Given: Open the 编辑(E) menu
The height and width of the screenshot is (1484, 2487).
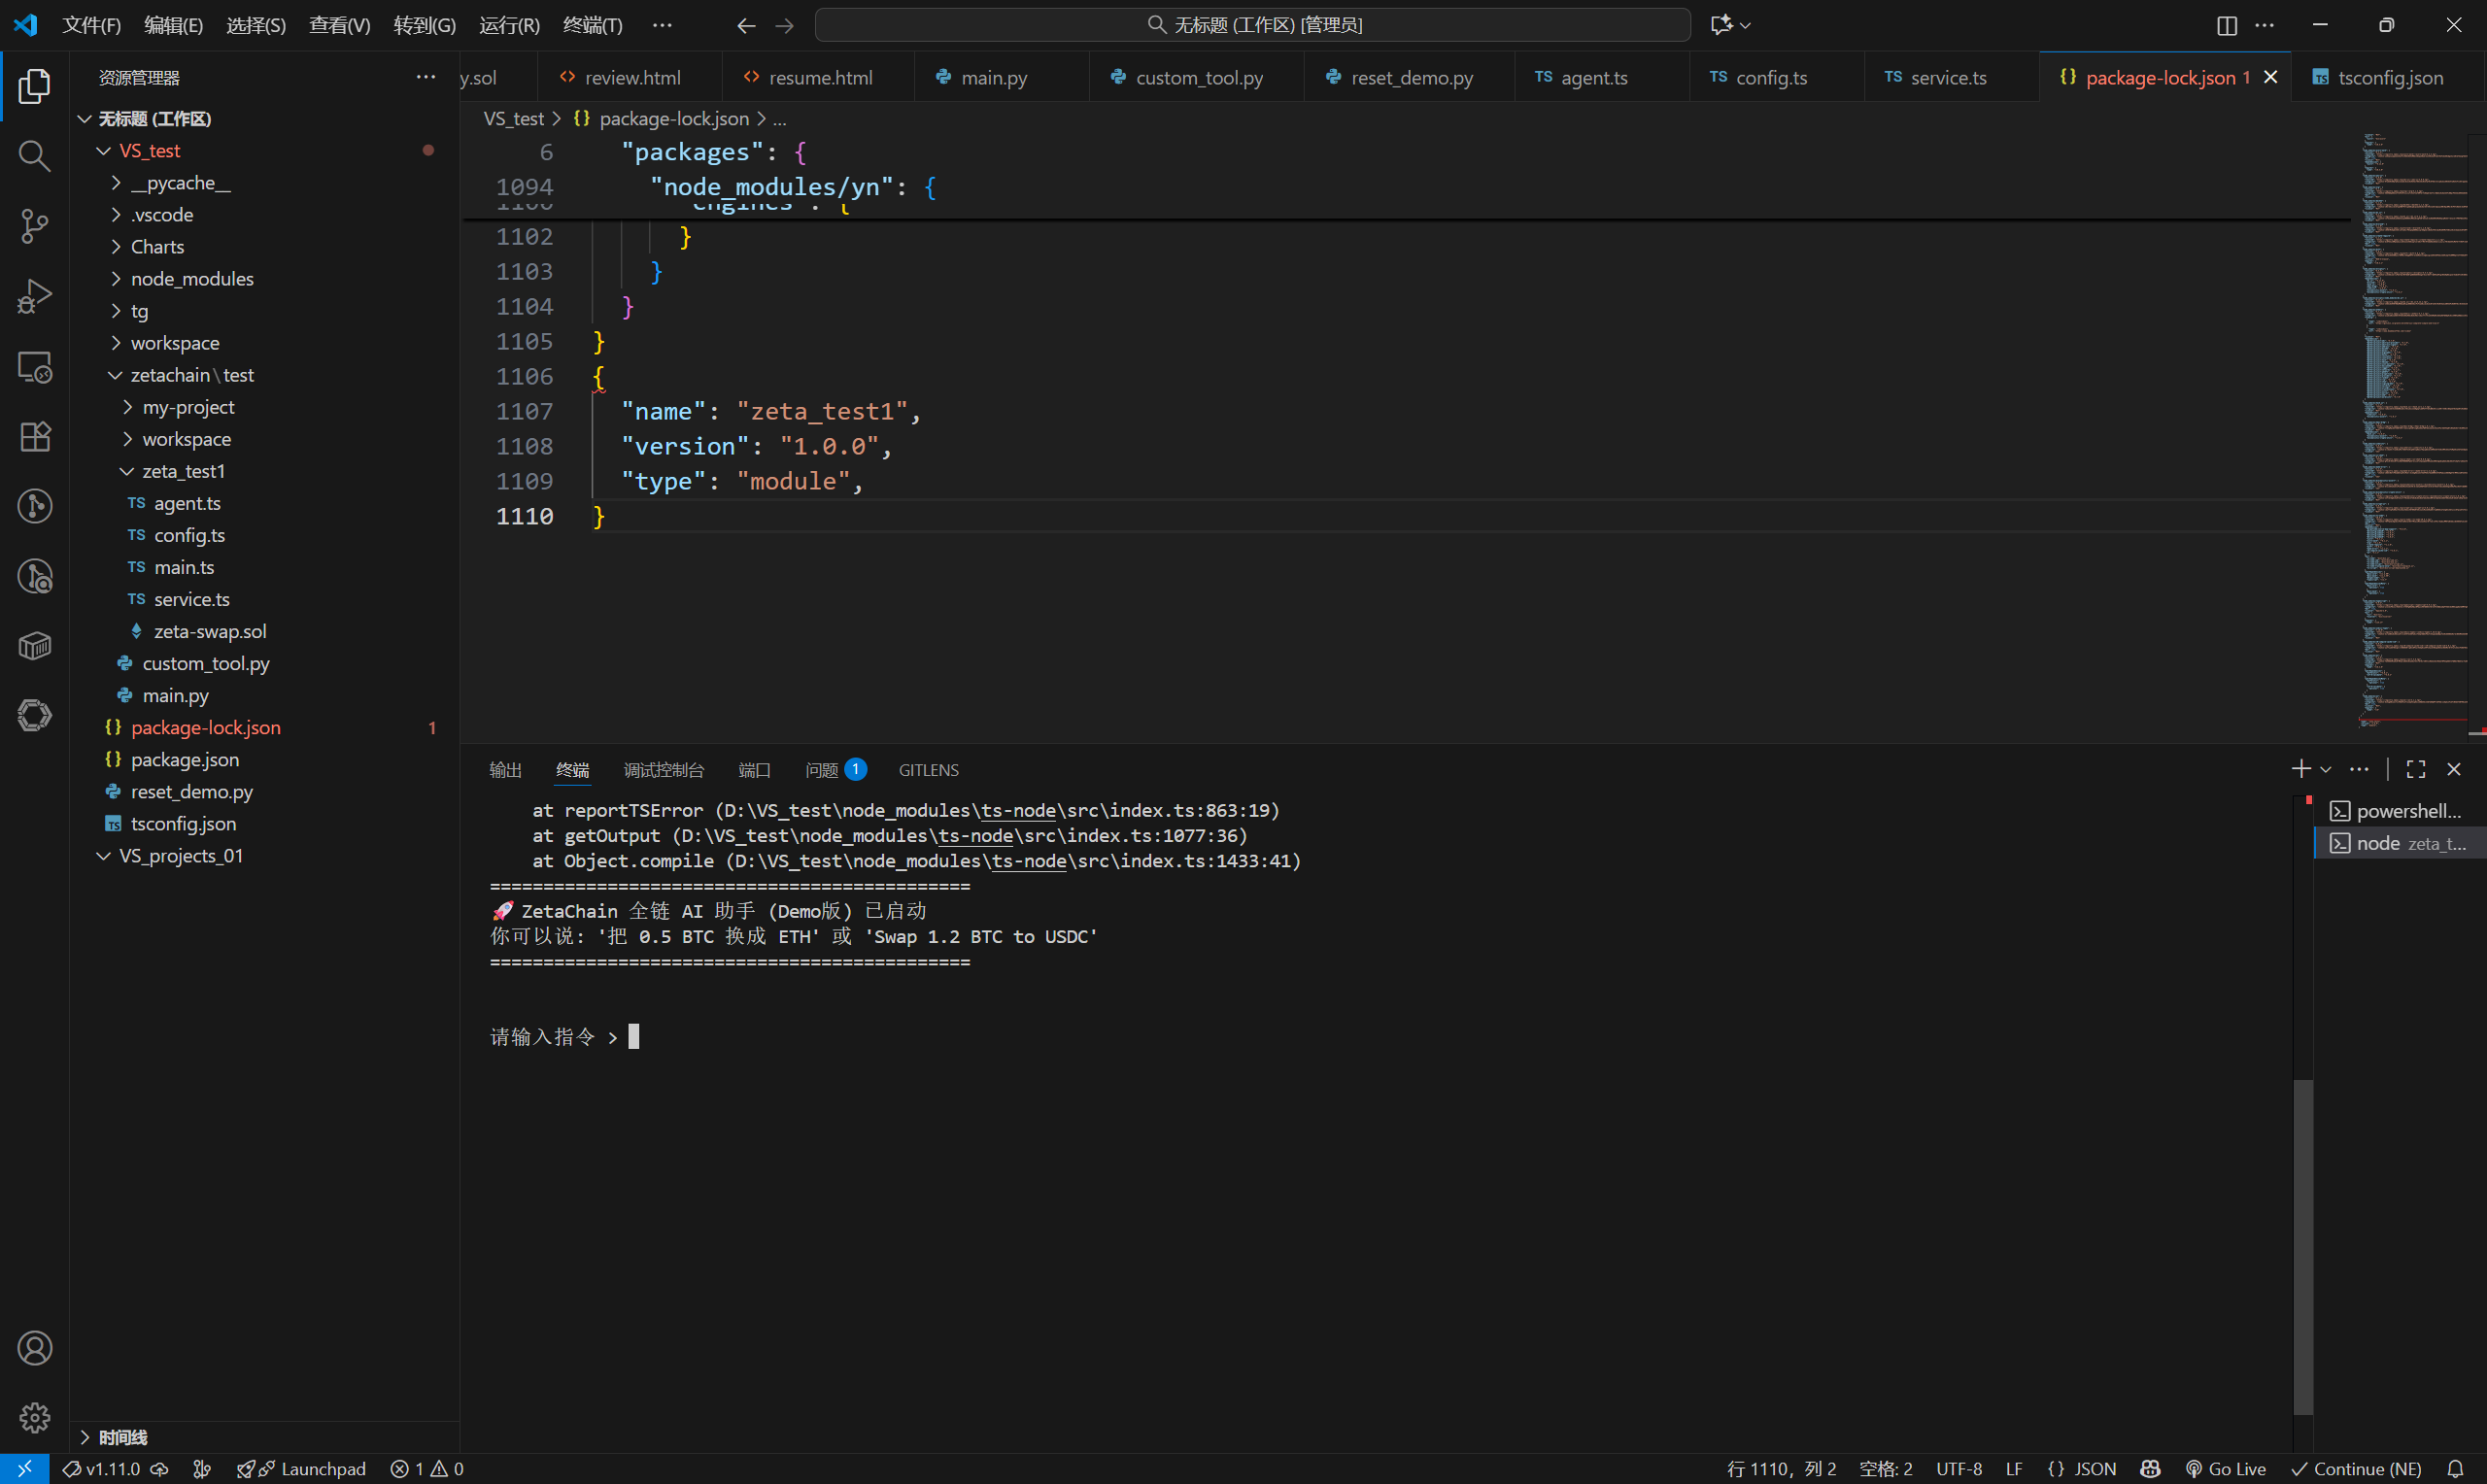Looking at the screenshot, I should tap(174, 25).
